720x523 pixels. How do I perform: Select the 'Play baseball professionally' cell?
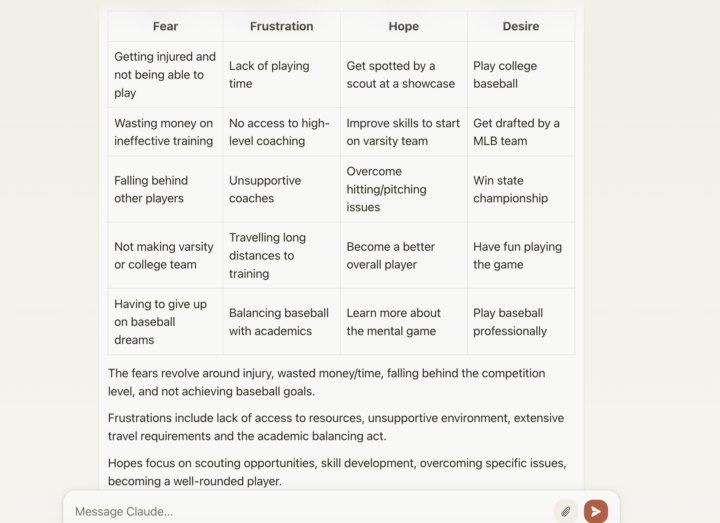(520, 322)
